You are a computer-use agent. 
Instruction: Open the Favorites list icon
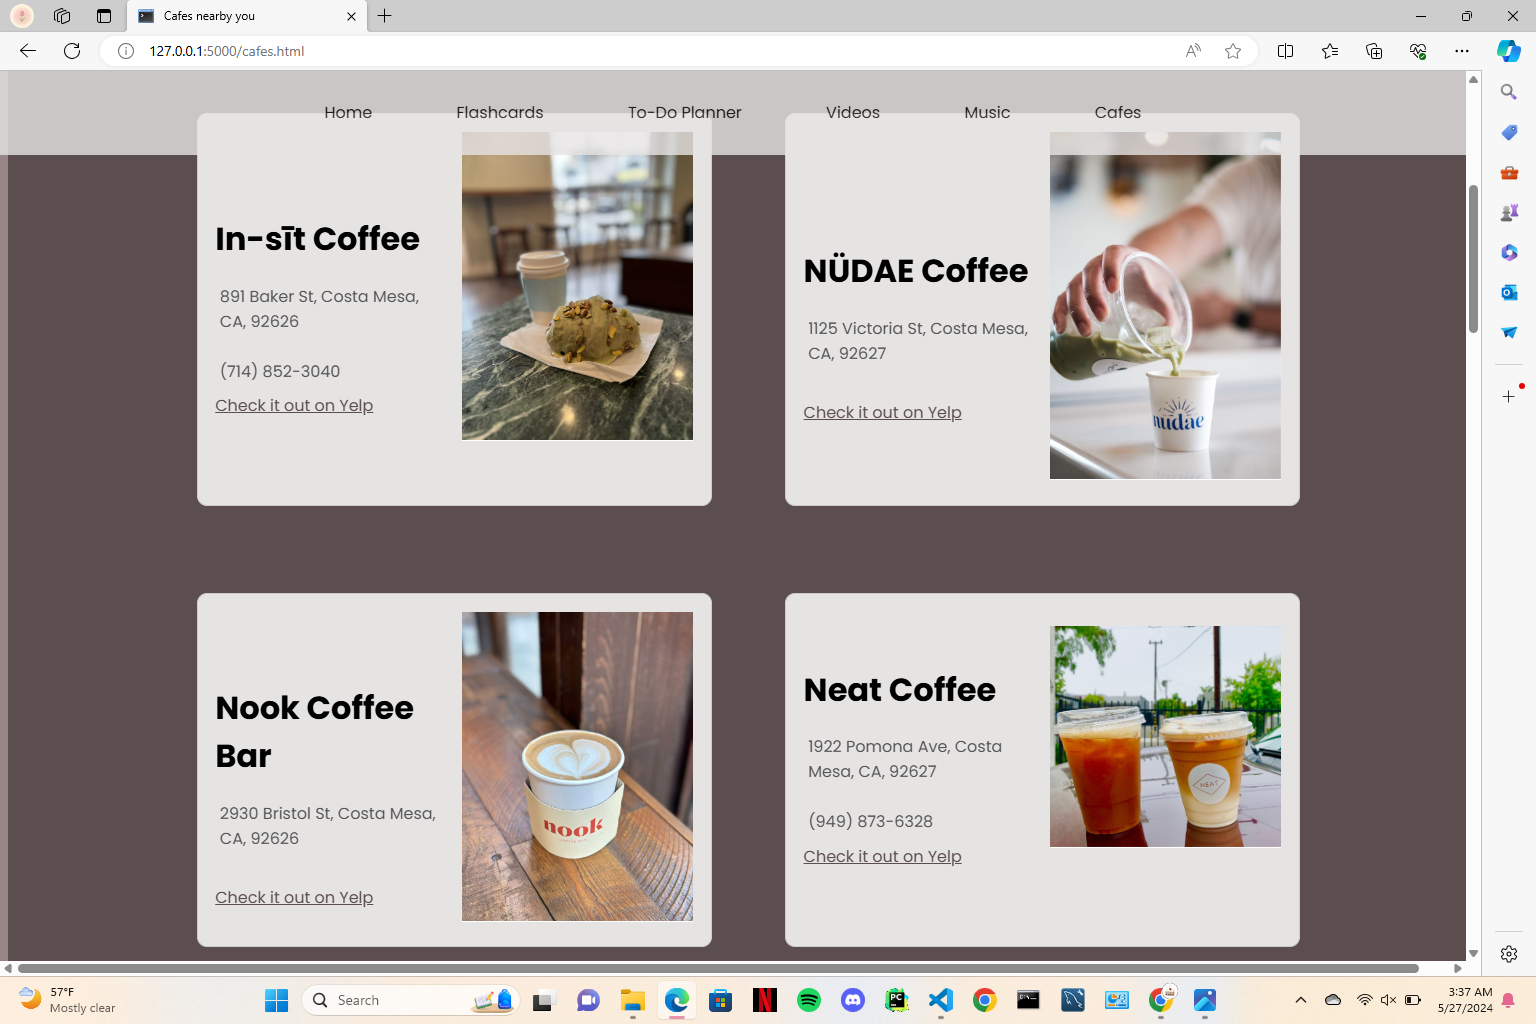(x=1330, y=51)
